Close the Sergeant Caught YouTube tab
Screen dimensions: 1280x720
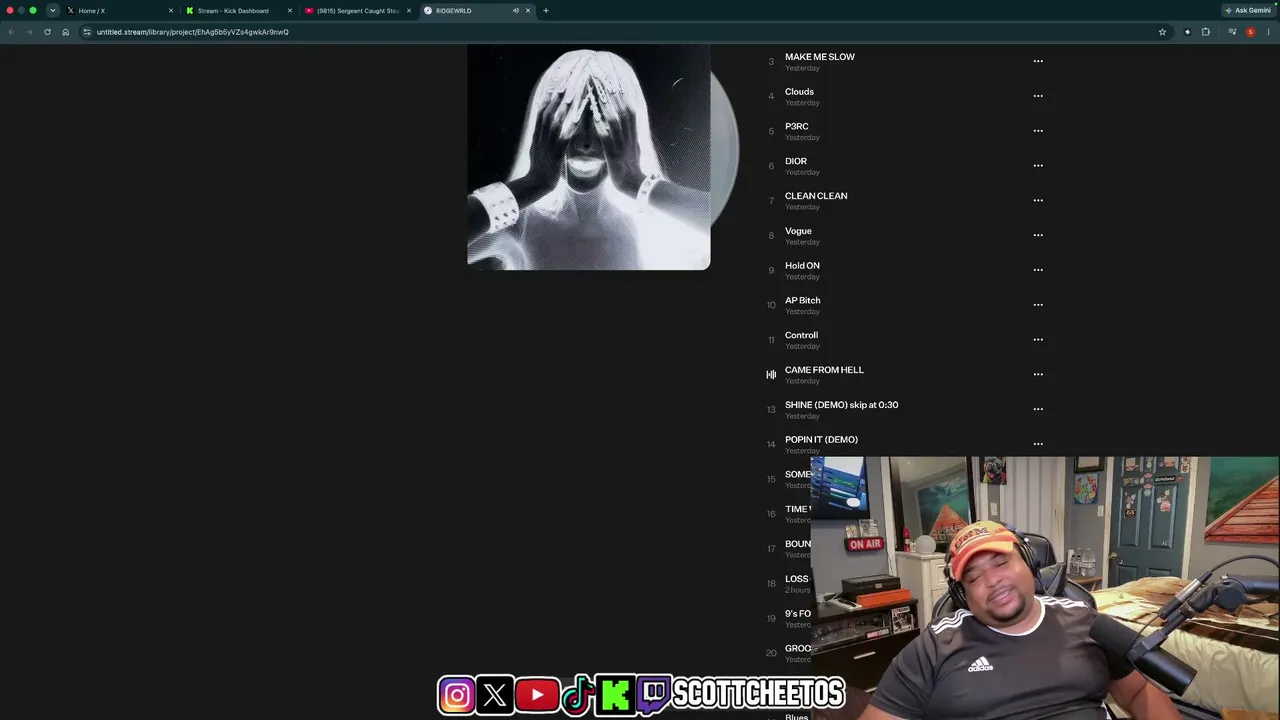(x=409, y=11)
